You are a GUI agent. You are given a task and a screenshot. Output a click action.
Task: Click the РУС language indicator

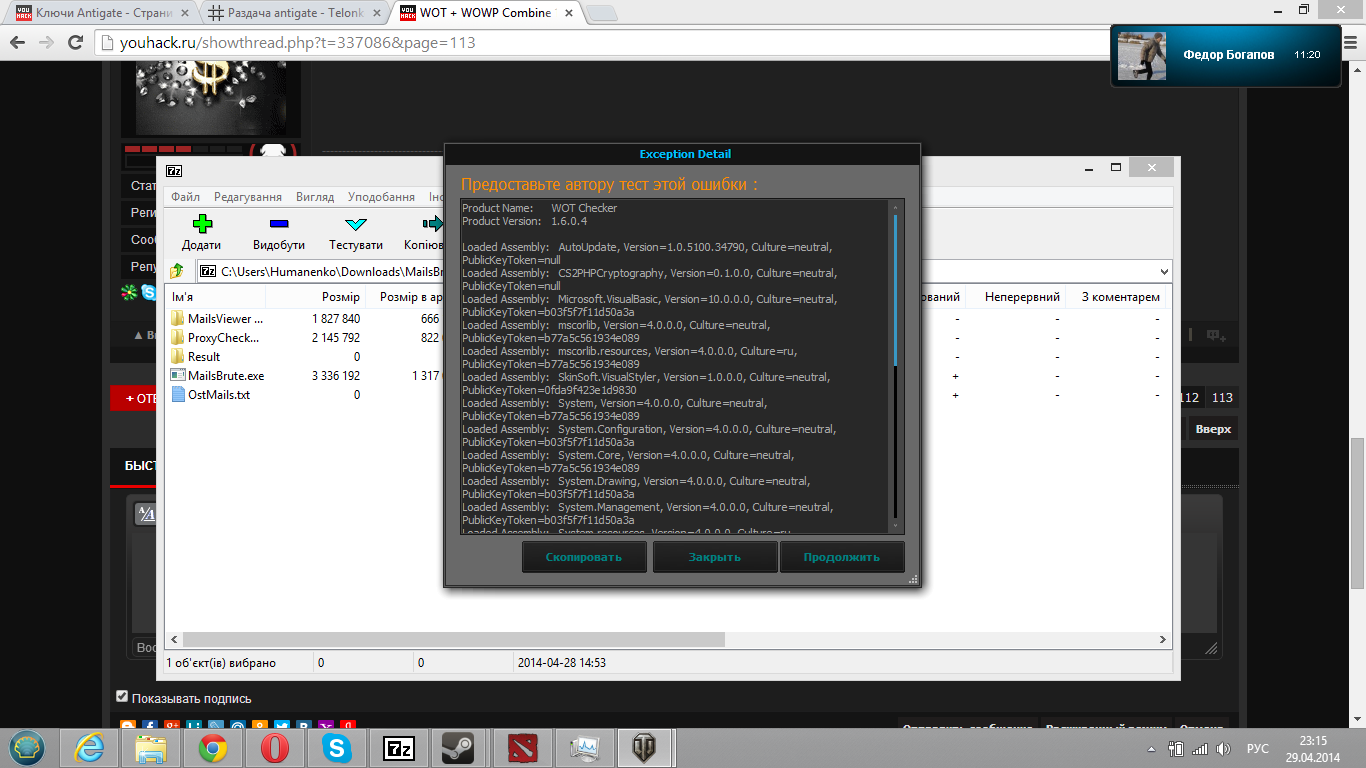(1258, 749)
